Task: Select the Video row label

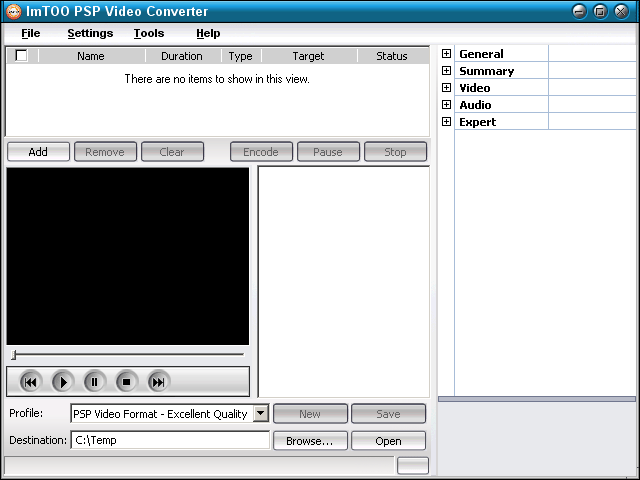Action: 475,88
